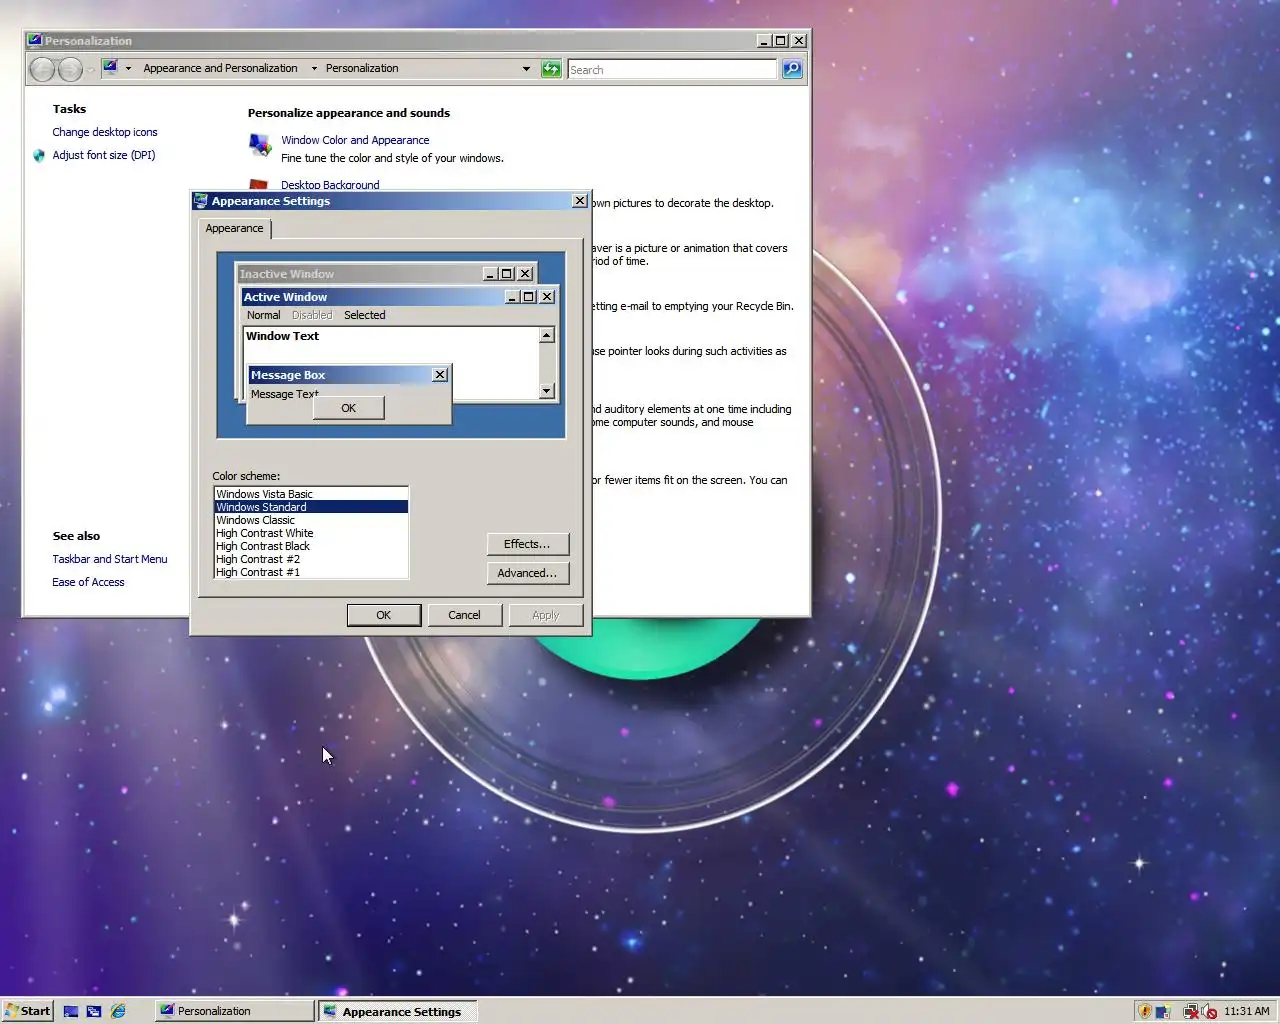This screenshot has width=1280, height=1024.
Task: Click the Window Color and Appearance icon
Action: tap(260, 146)
